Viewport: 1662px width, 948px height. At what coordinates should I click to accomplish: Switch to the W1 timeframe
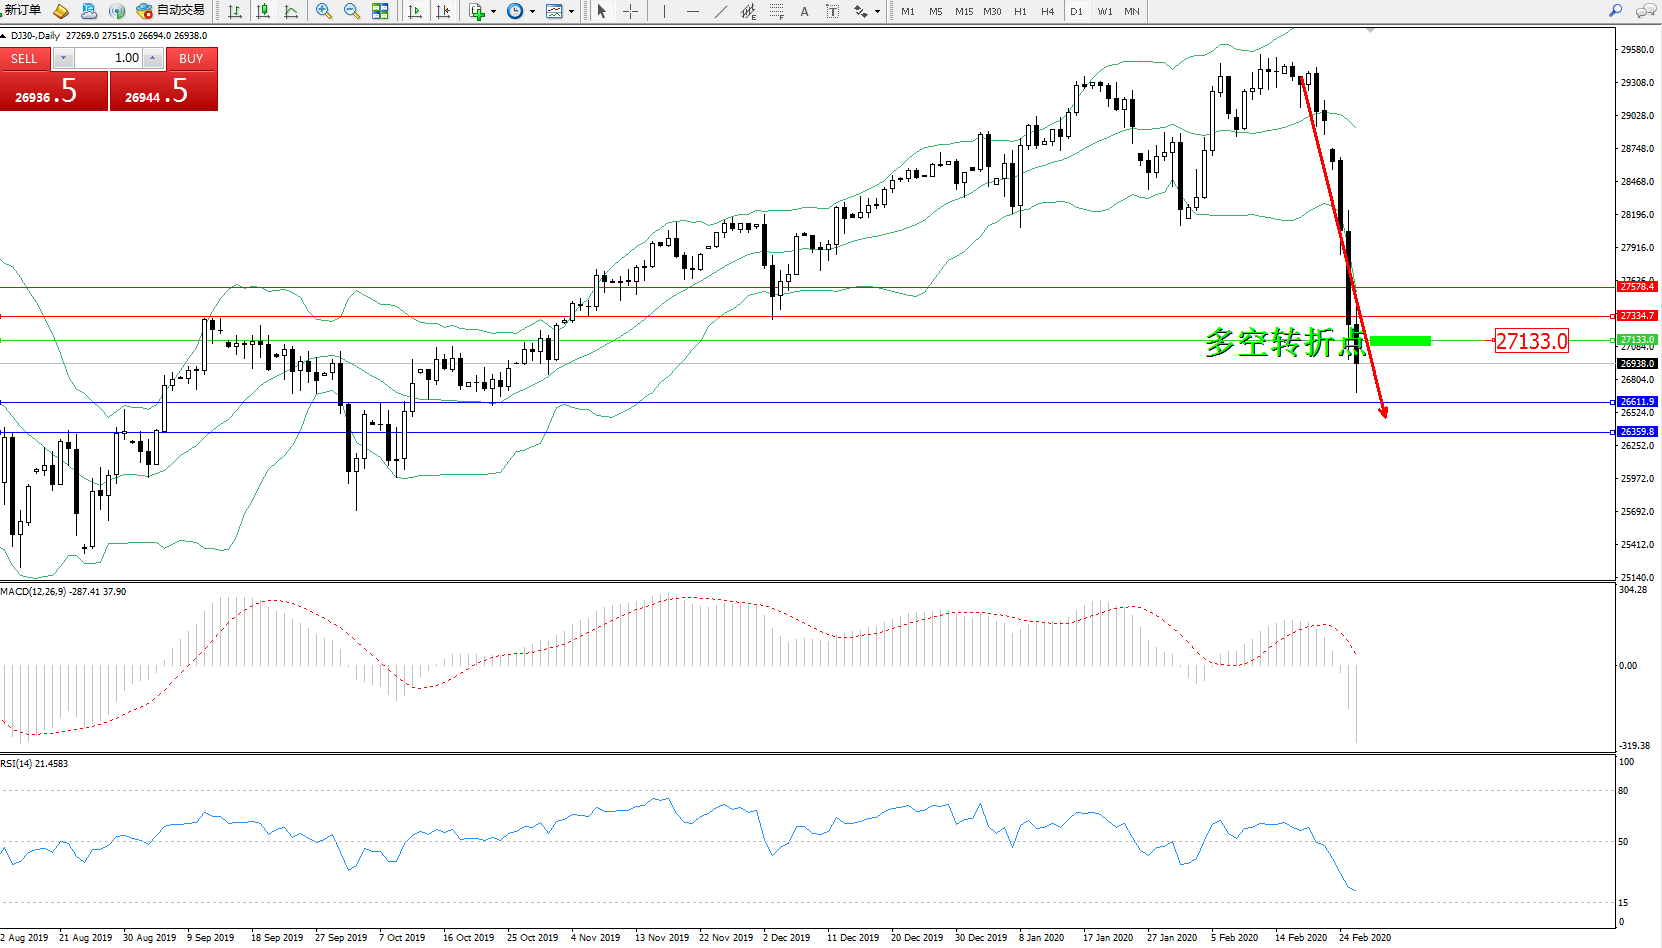click(x=1104, y=12)
